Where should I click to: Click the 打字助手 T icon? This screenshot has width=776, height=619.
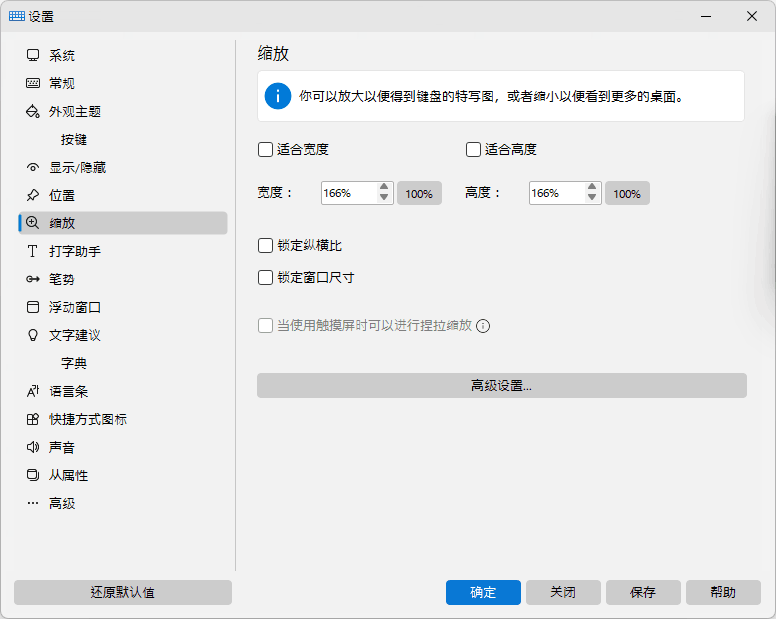(33, 251)
